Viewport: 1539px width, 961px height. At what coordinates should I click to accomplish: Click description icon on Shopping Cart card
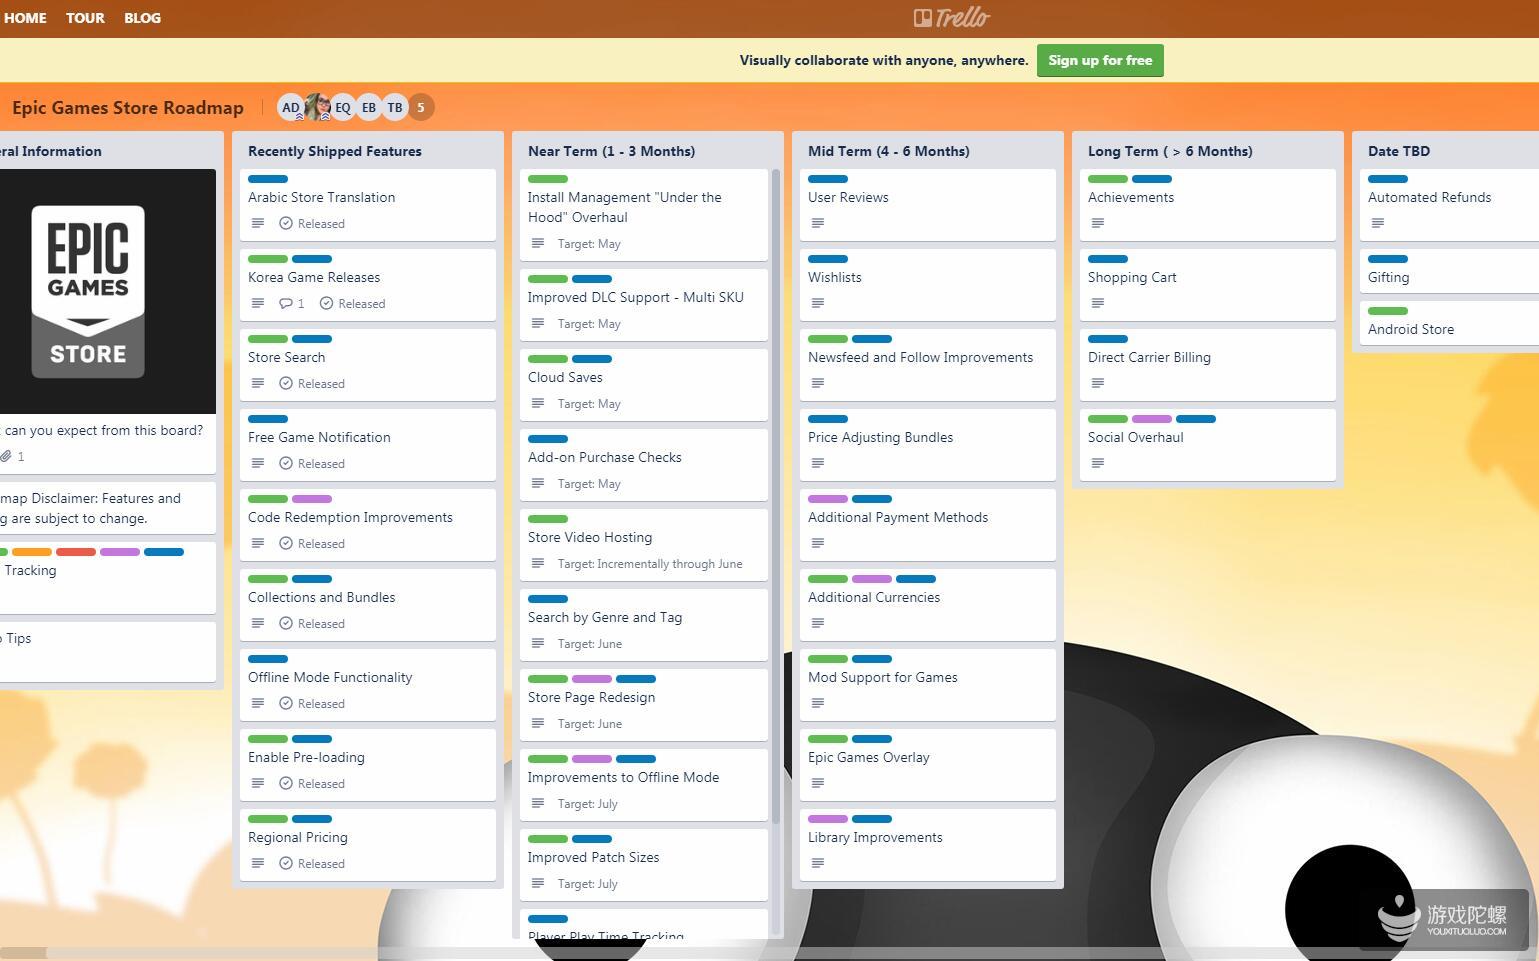(1098, 303)
